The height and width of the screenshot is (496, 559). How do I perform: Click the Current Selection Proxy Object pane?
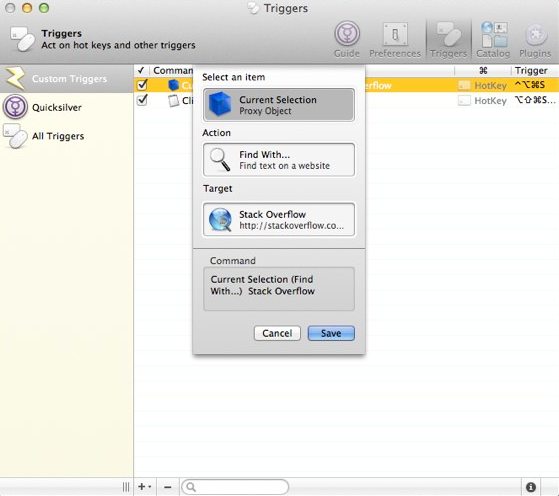(279, 105)
